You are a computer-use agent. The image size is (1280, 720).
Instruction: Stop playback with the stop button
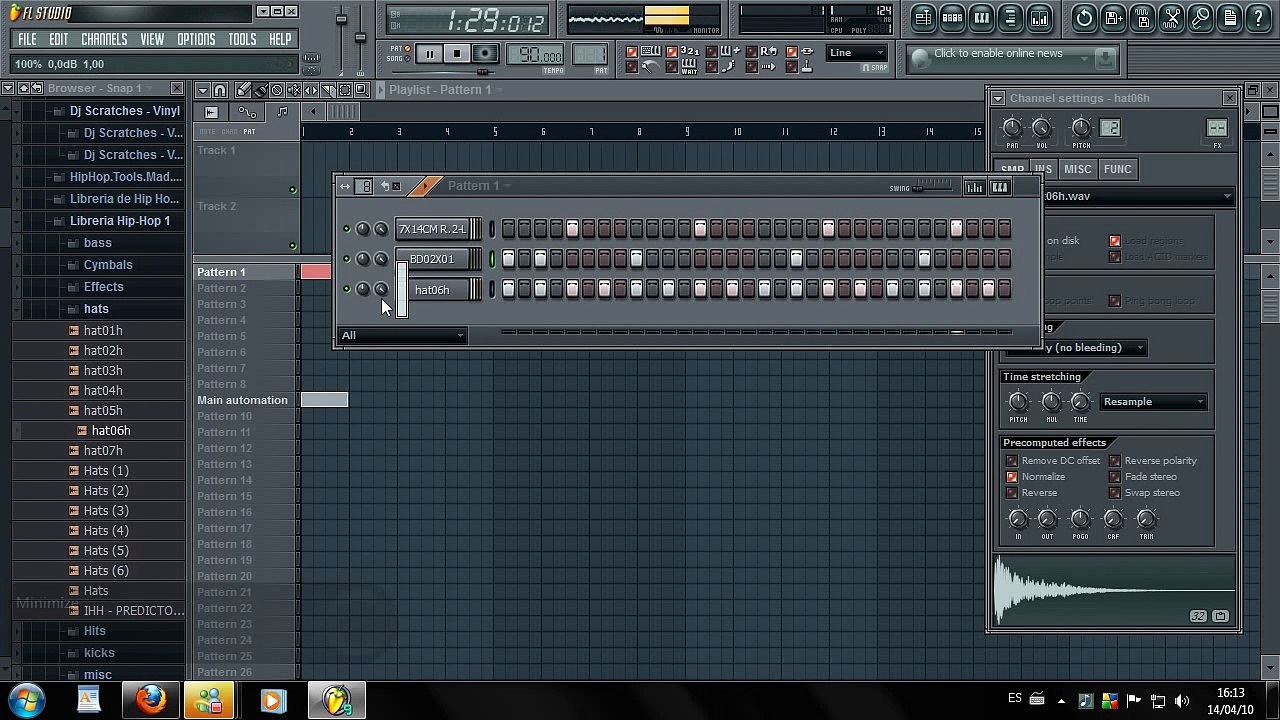[456, 54]
